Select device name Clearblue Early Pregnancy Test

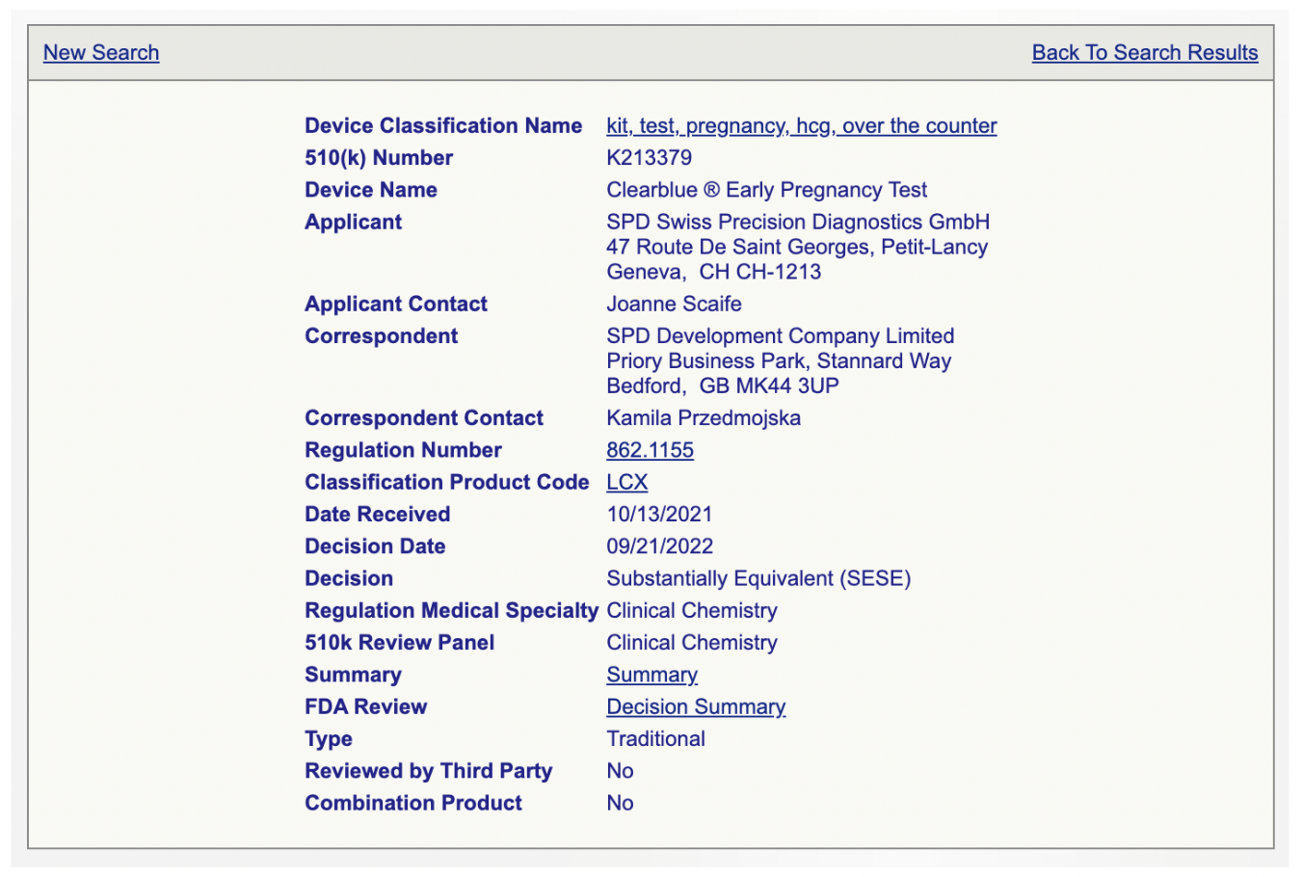pyautogui.click(x=766, y=189)
